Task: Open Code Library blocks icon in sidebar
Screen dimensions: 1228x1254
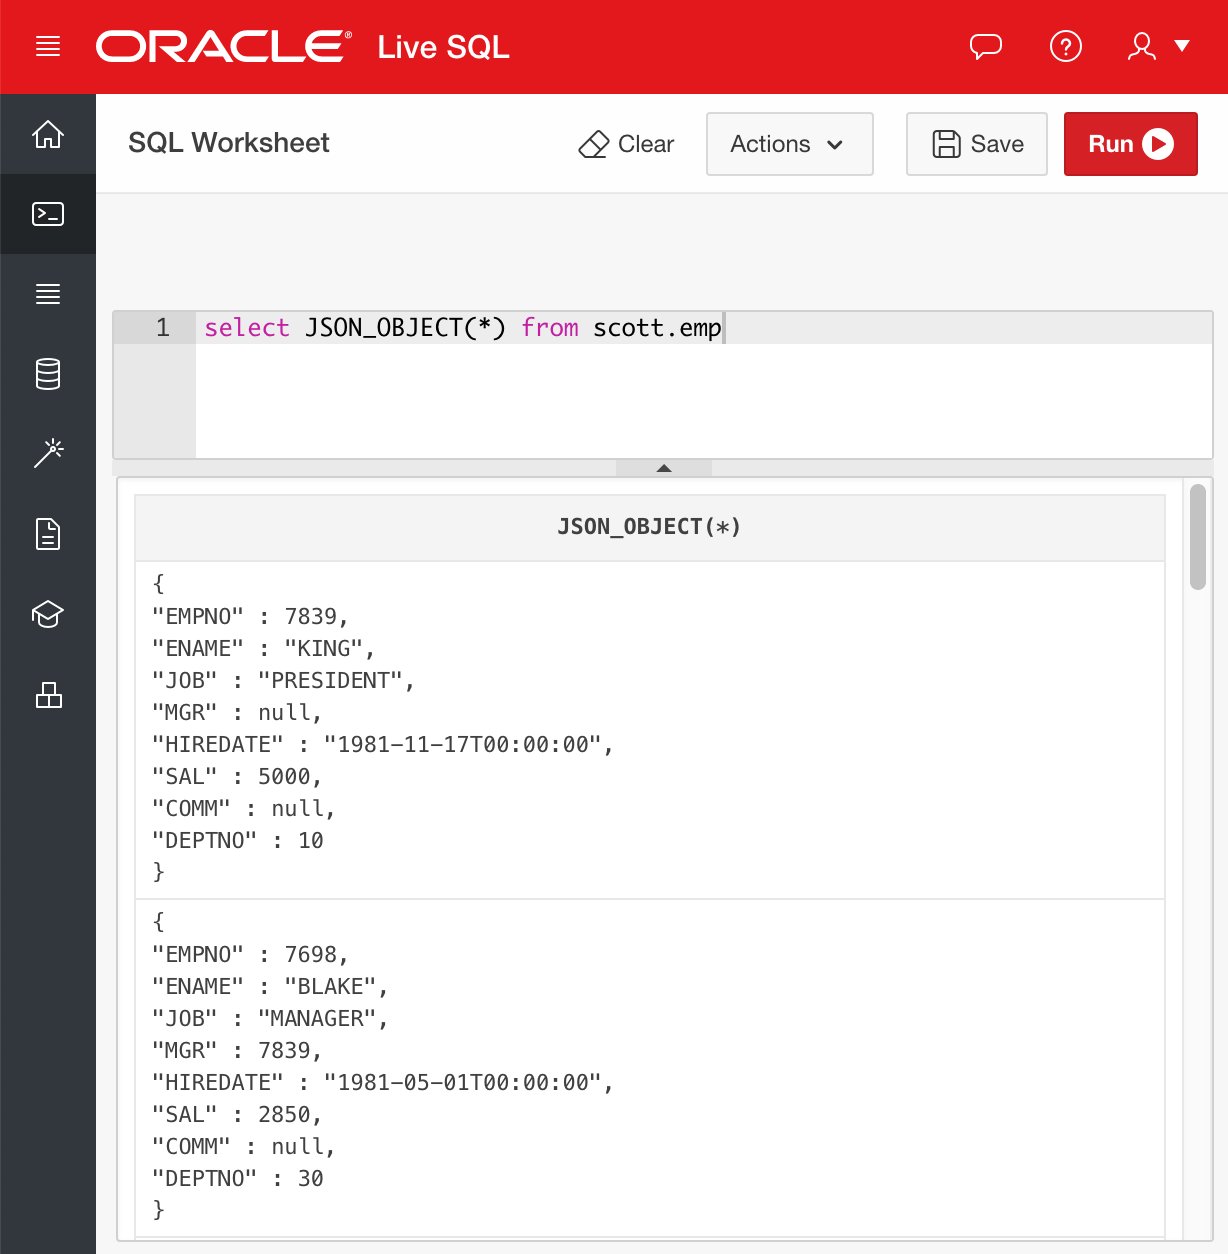Action: point(48,694)
